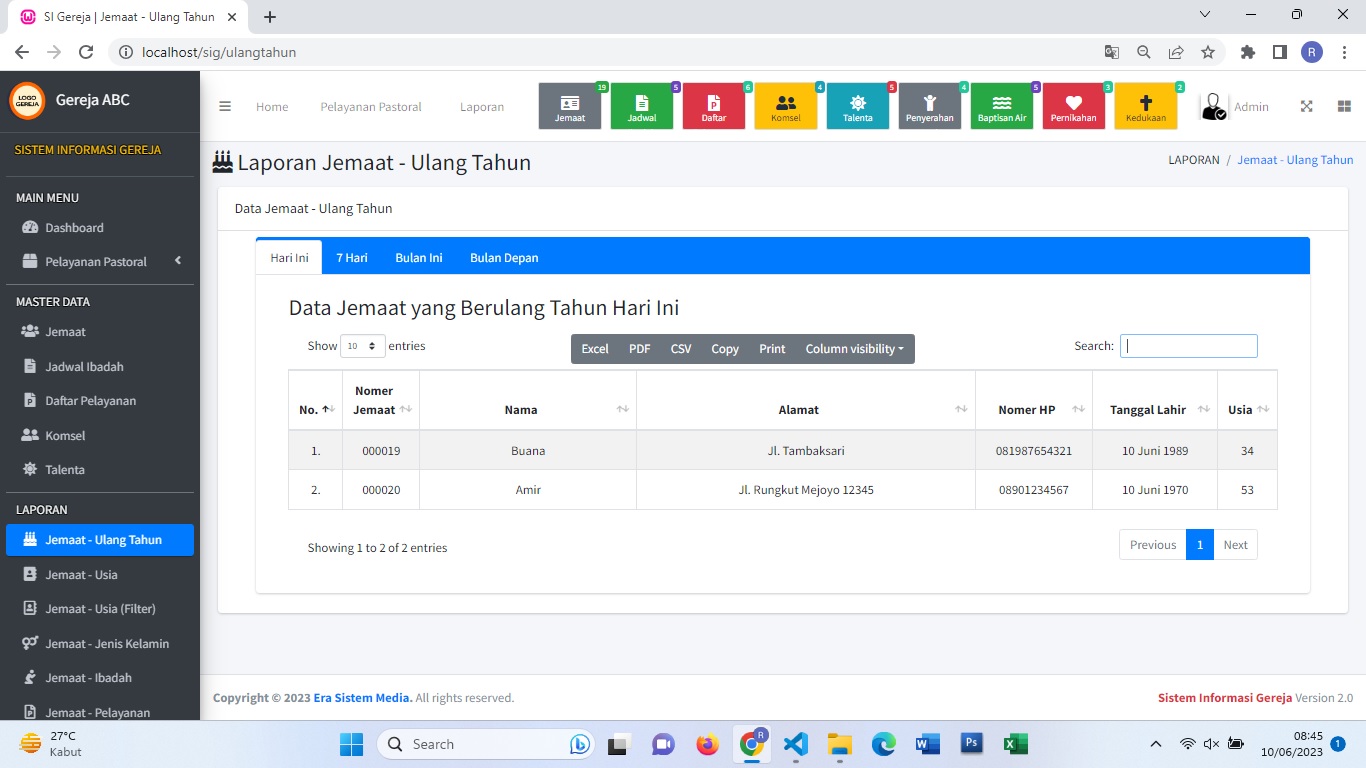Open the Komsel yellow shortcut tile
Viewport: 1366px width, 768px height.
(x=786, y=106)
